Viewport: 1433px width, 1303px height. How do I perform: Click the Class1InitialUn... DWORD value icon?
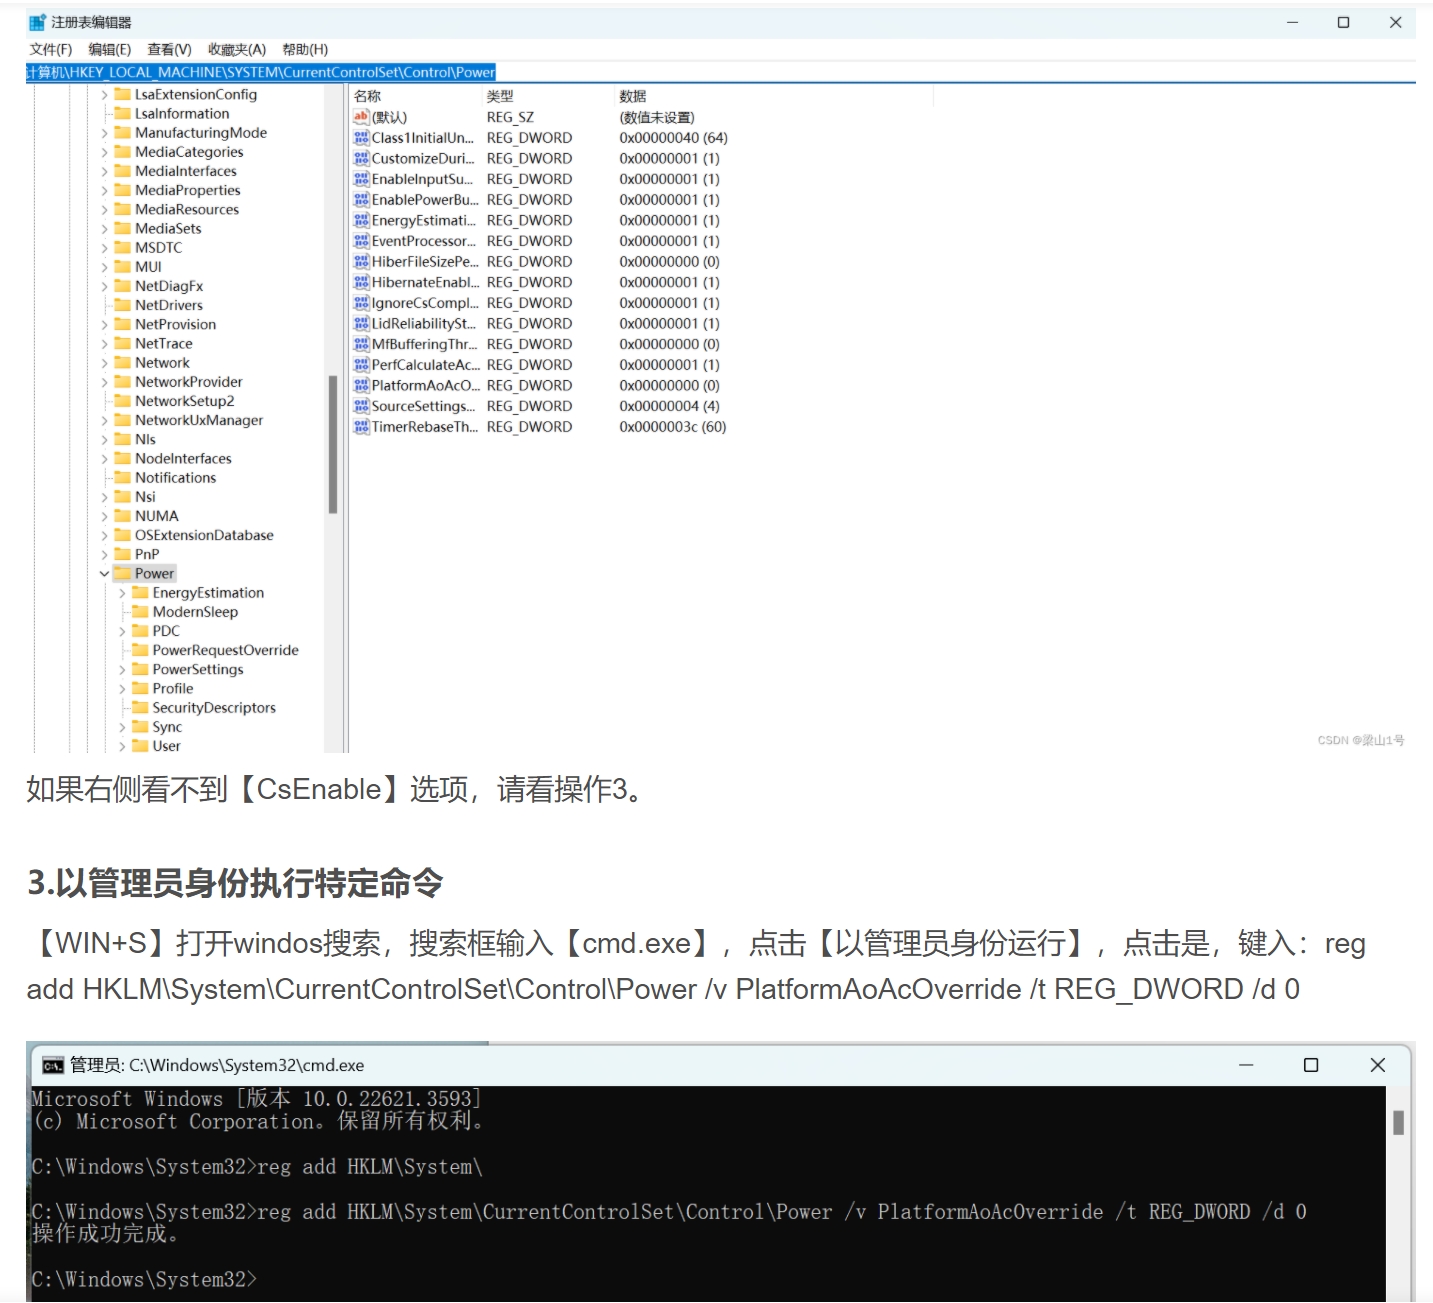click(361, 138)
